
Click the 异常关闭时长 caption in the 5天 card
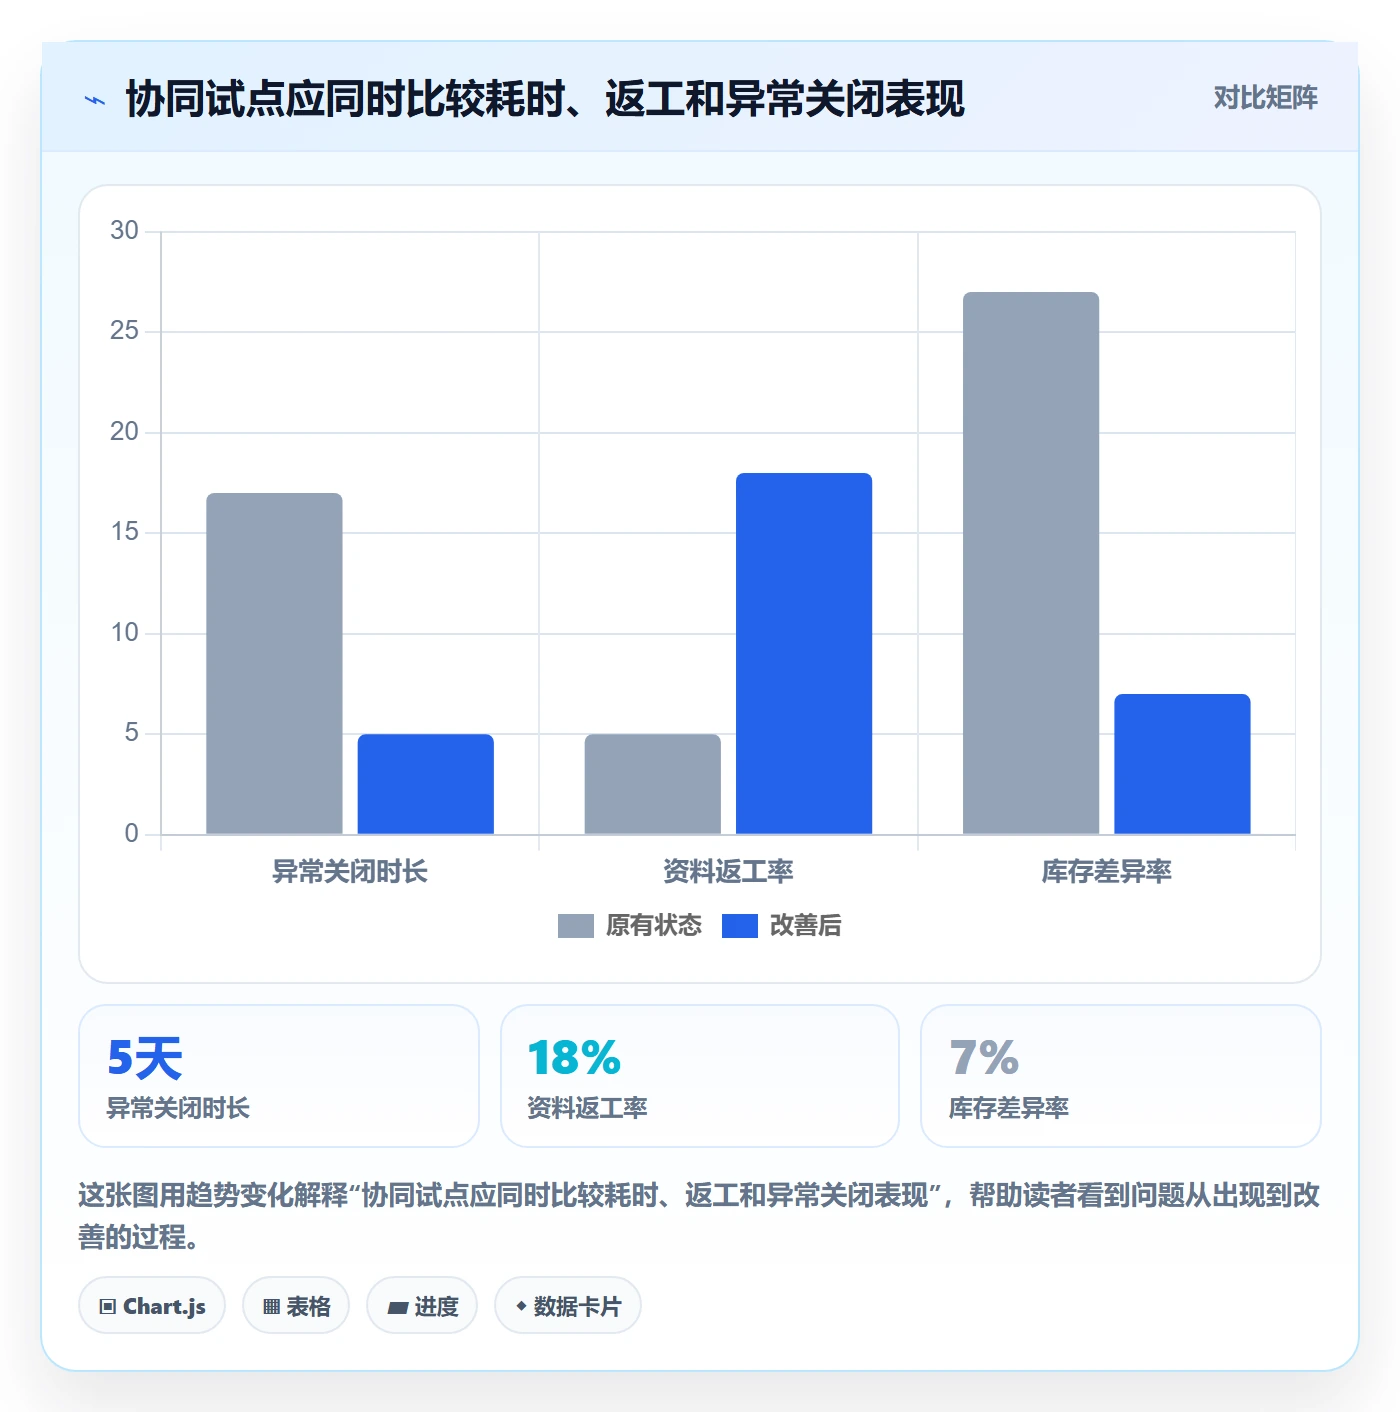pos(178,1108)
